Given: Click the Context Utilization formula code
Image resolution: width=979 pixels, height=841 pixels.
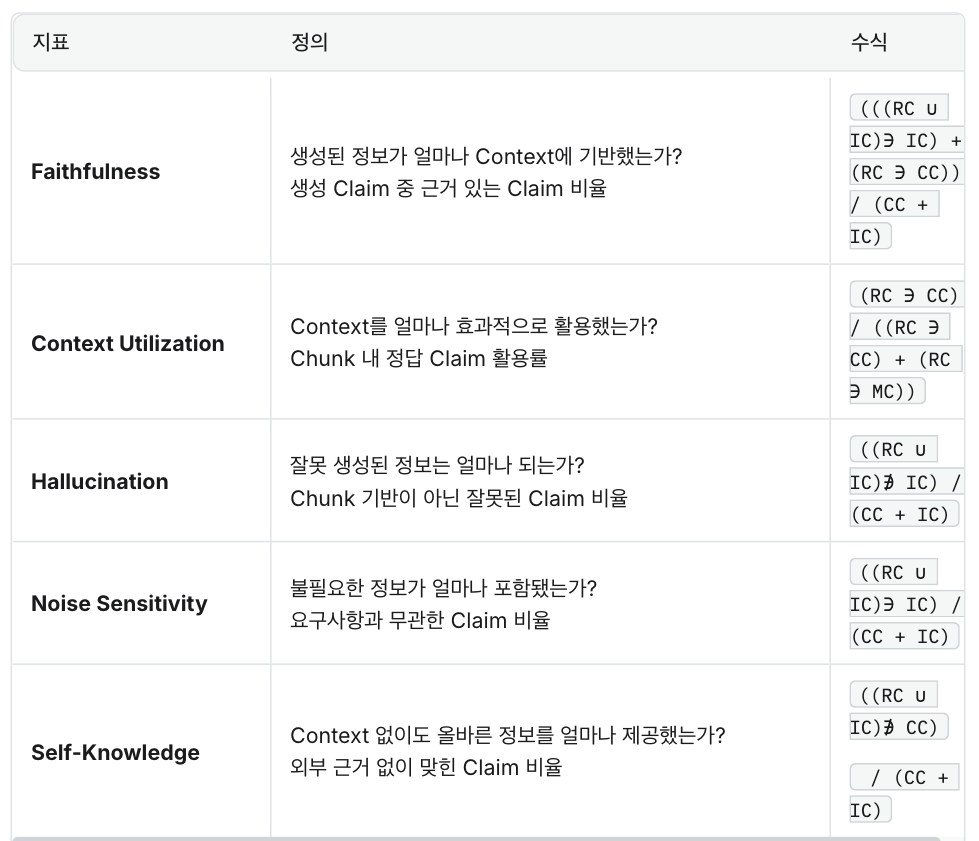Looking at the screenshot, I should tap(904, 343).
